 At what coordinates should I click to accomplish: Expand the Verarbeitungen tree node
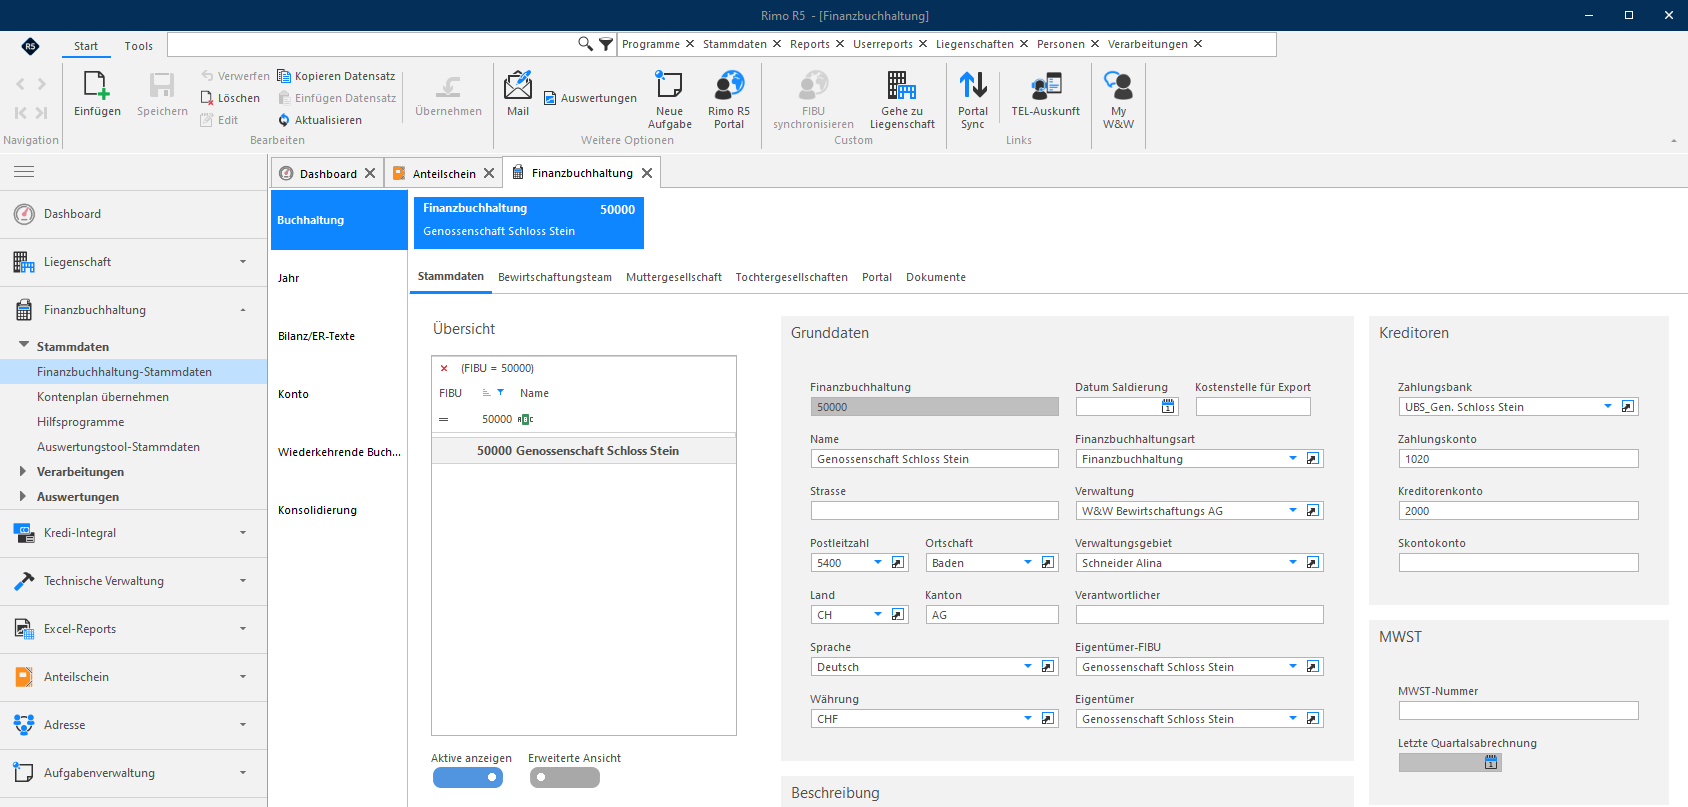(23, 471)
